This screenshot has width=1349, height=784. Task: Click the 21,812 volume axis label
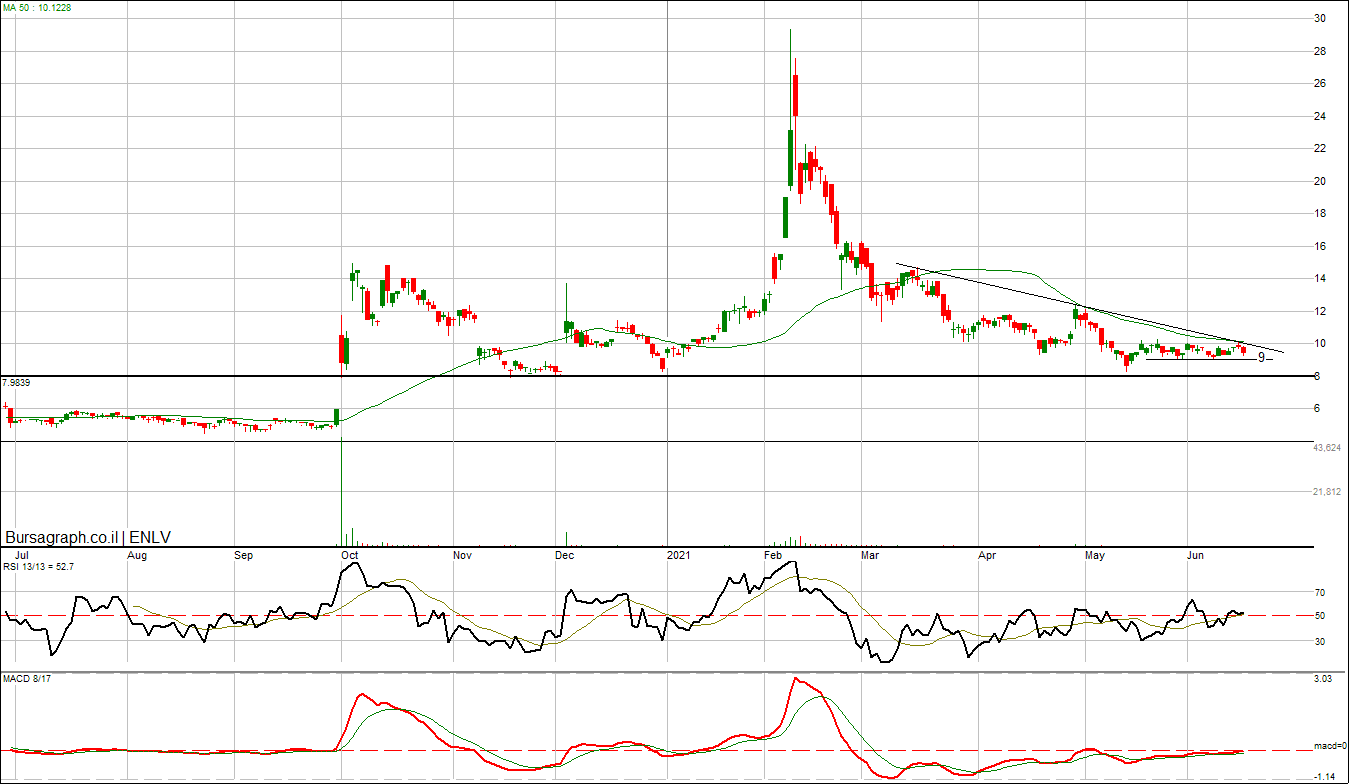coord(1326,492)
